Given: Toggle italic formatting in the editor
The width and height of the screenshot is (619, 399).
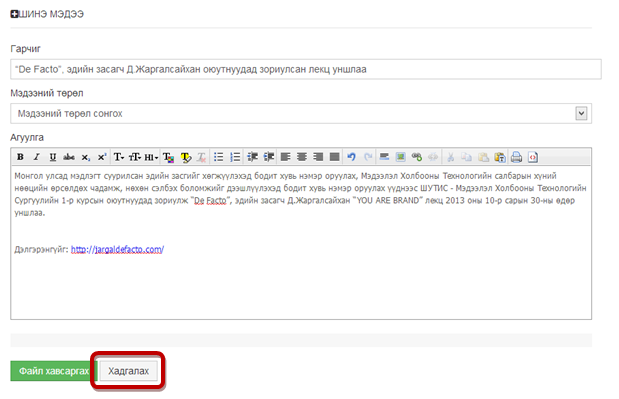Looking at the screenshot, I should [36, 157].
